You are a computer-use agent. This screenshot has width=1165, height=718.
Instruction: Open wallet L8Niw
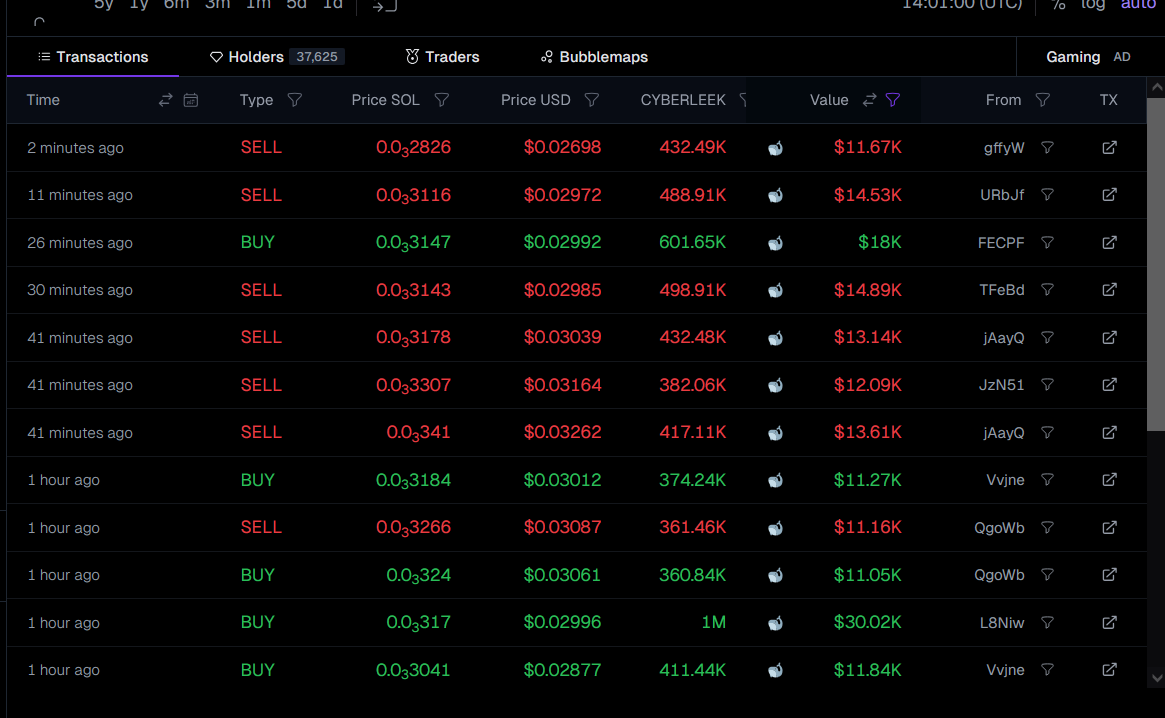(1002, 623)
